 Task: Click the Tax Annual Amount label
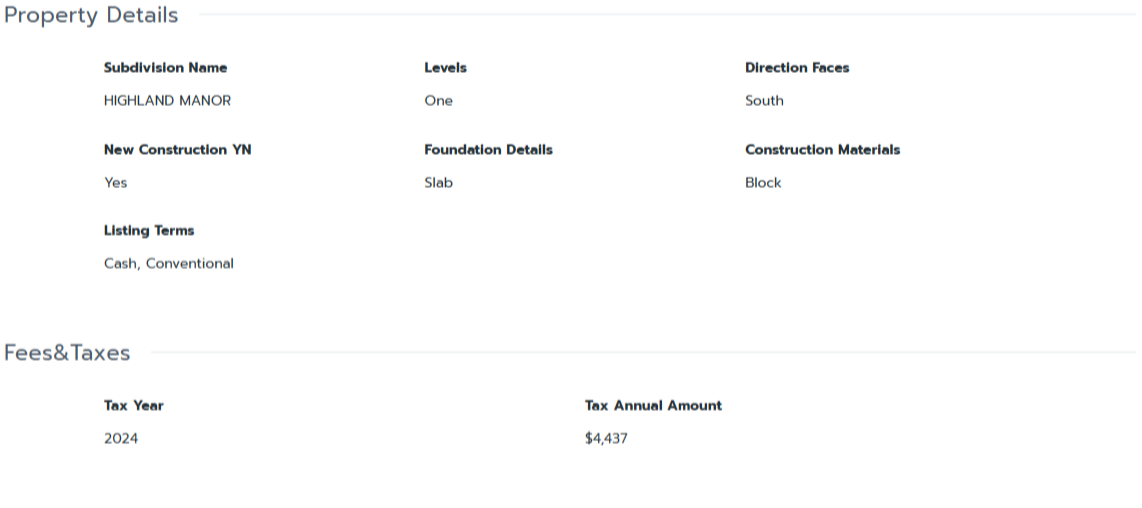[x=653, y=406]
